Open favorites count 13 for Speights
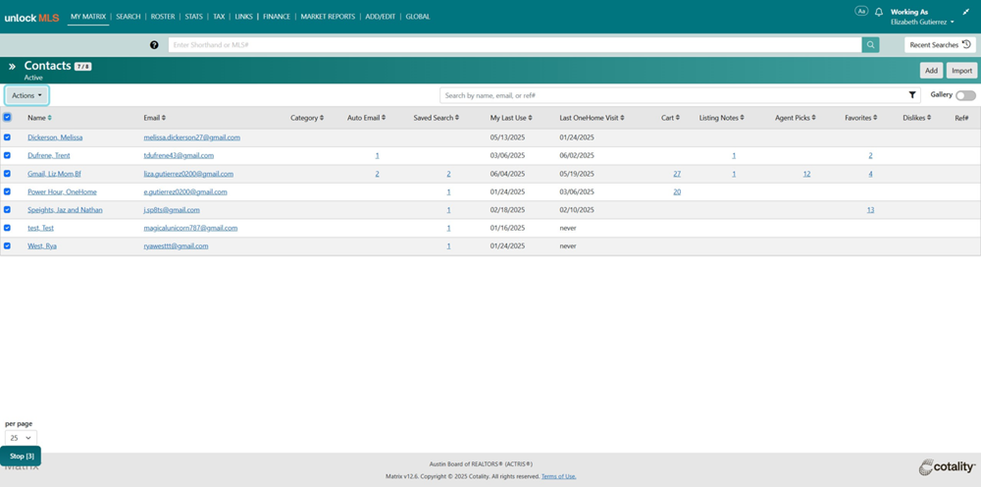 point(870,210)
